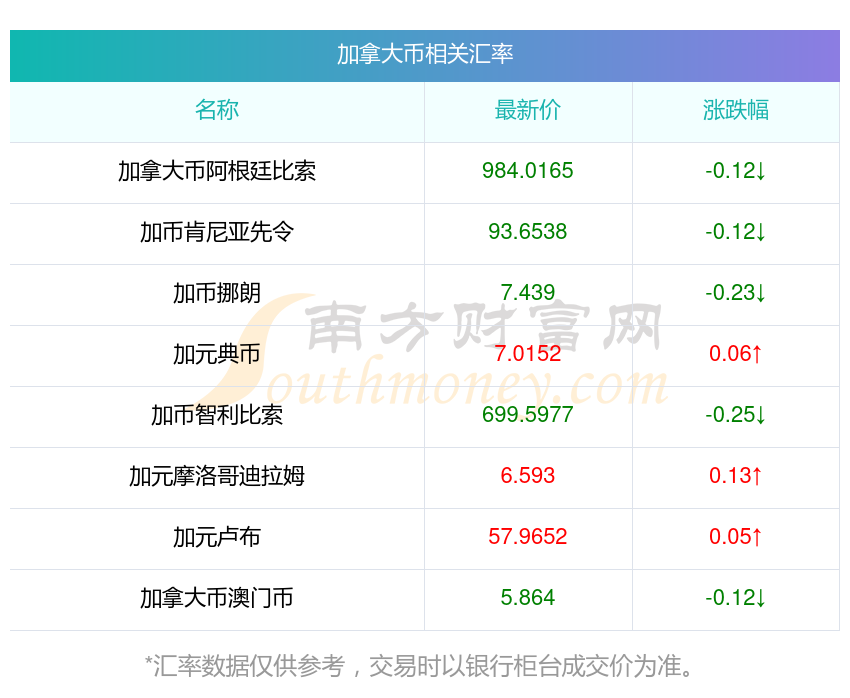Click the price 6.593
Screen dimensions: 850x698
(x=527, y=476)
